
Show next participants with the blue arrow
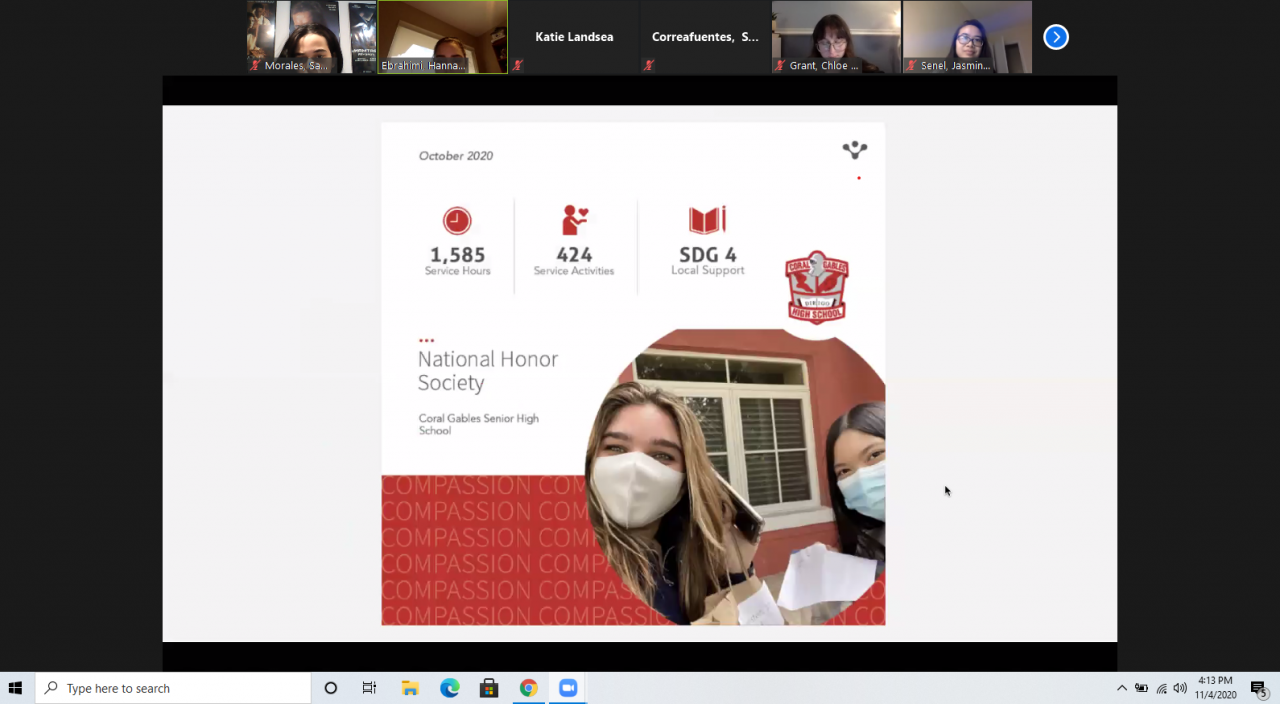click(x=1056, y=37)
